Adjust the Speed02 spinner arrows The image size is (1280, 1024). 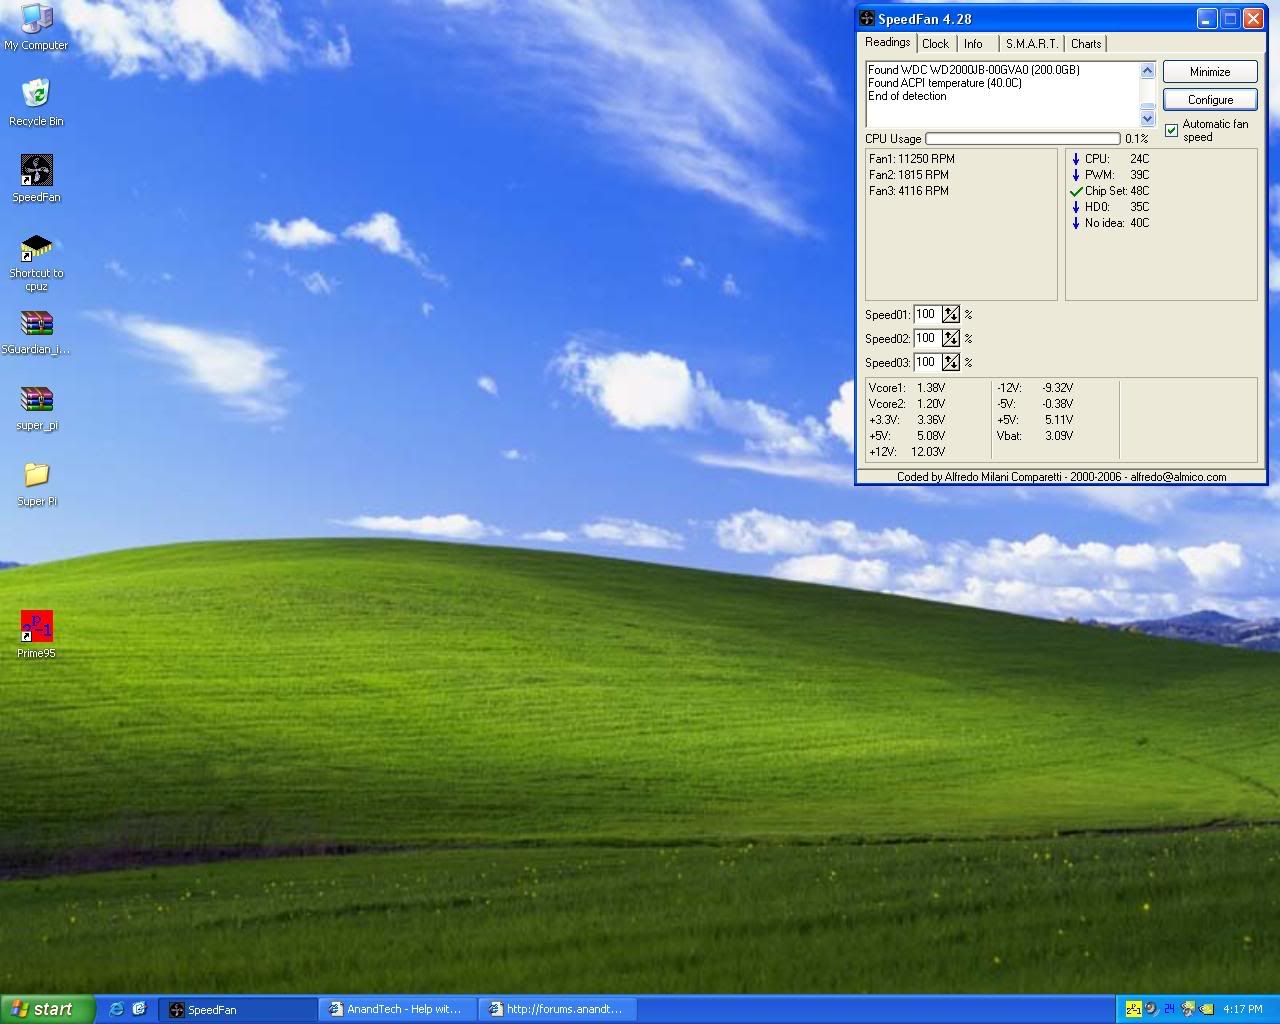[x=950, y=338]
